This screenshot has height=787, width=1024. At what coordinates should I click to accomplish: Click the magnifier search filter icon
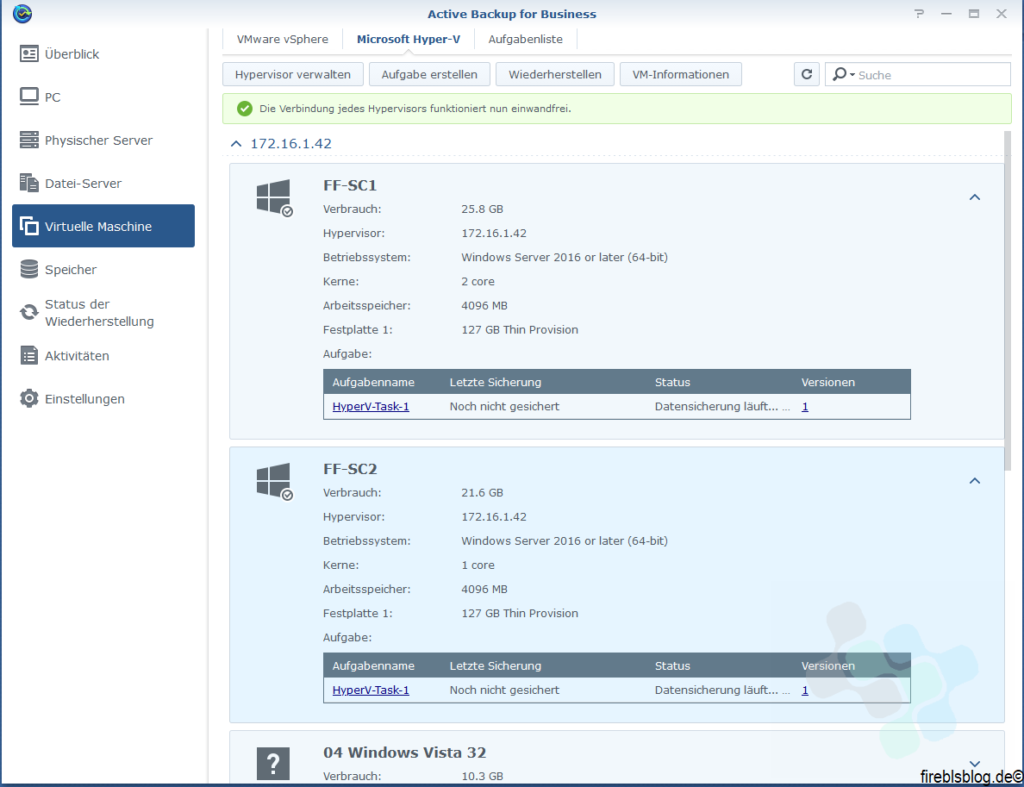(843, 74)
